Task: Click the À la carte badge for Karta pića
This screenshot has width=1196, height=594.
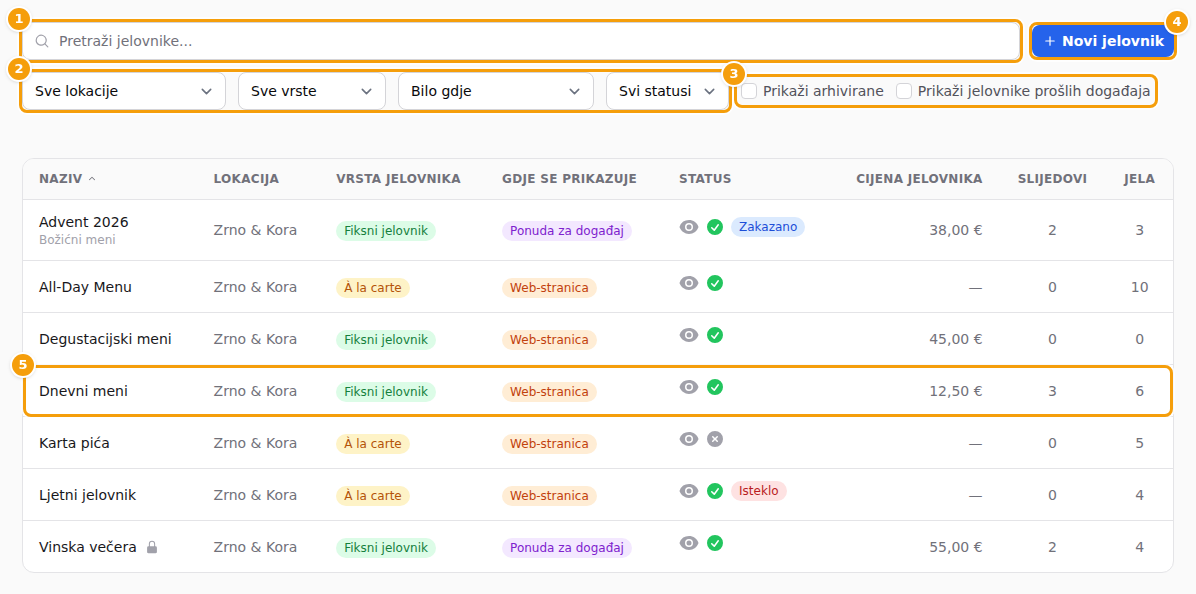Action: tap(373, 443)
